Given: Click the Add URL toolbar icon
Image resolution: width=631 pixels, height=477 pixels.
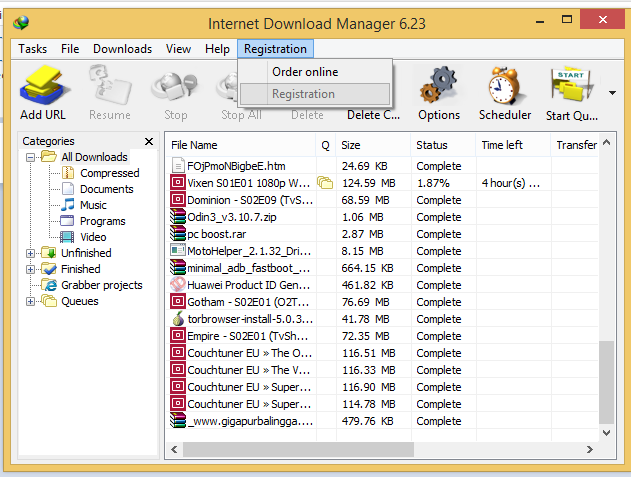Looking at the screenshot, I should pos(43,86).
